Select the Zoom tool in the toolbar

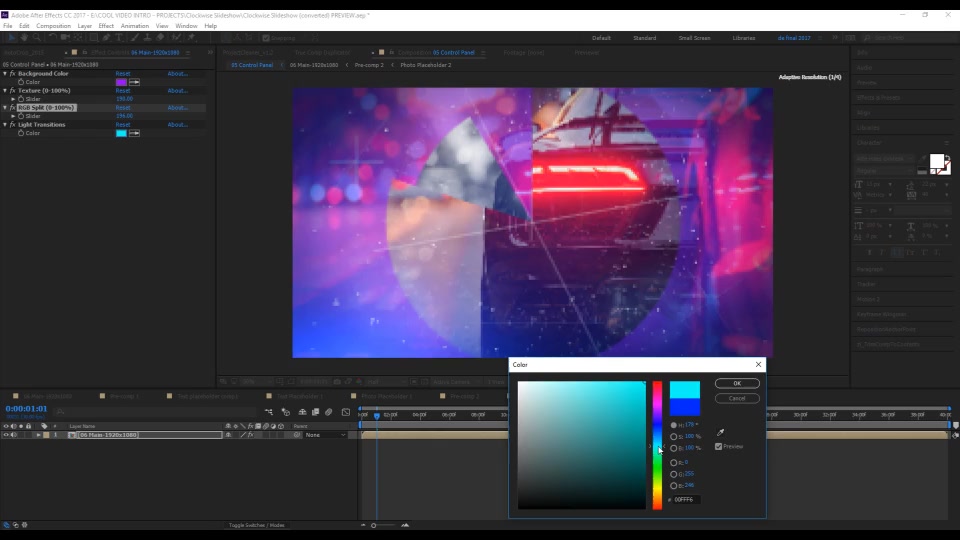37,37
